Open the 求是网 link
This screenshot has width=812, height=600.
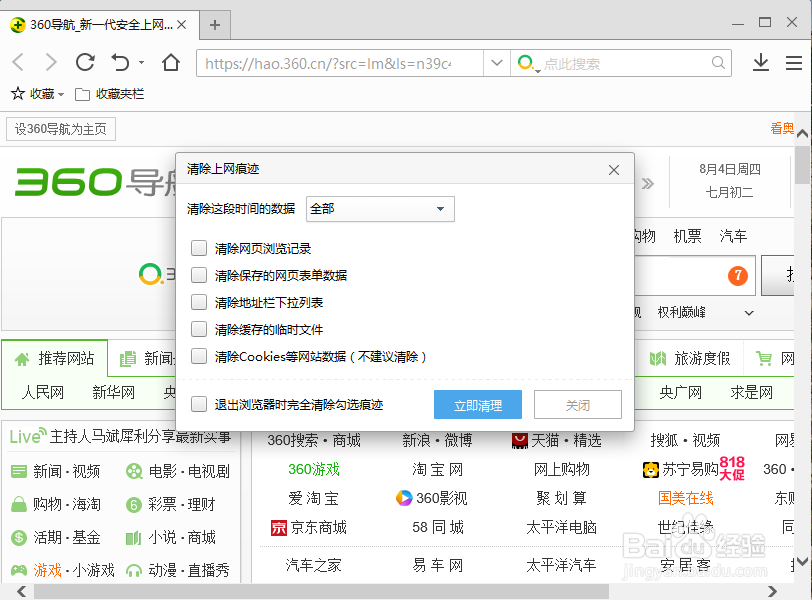click(751, 392)
